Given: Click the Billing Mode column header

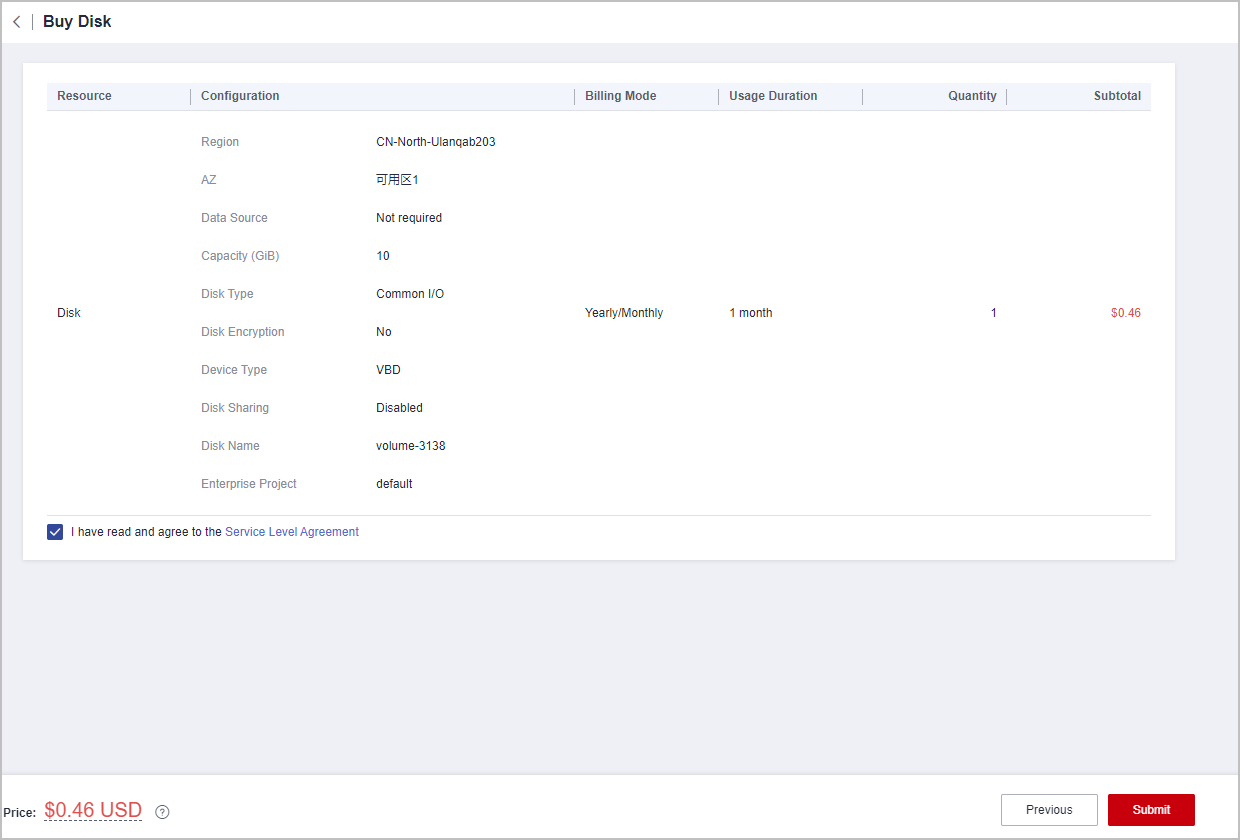Looking at the screenshot, I should point(620,96).
